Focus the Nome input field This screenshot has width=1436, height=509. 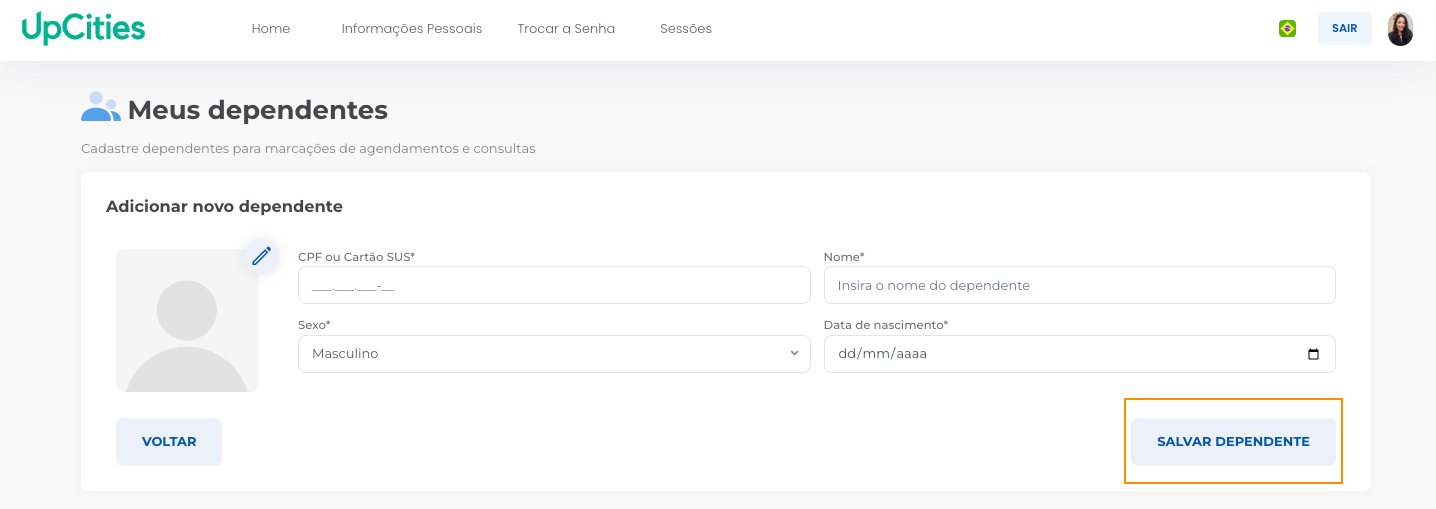coord(1080,285)
